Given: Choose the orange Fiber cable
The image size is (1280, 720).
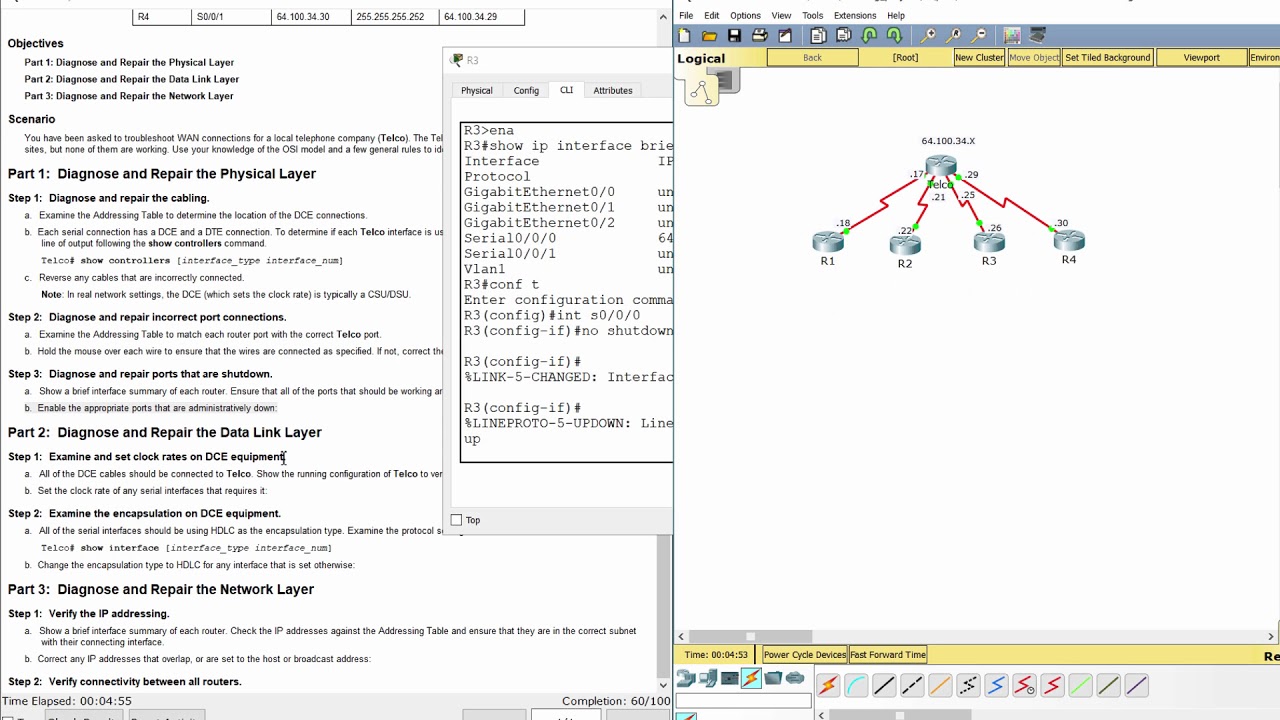Looking at the screenshot, I should 940,686.
